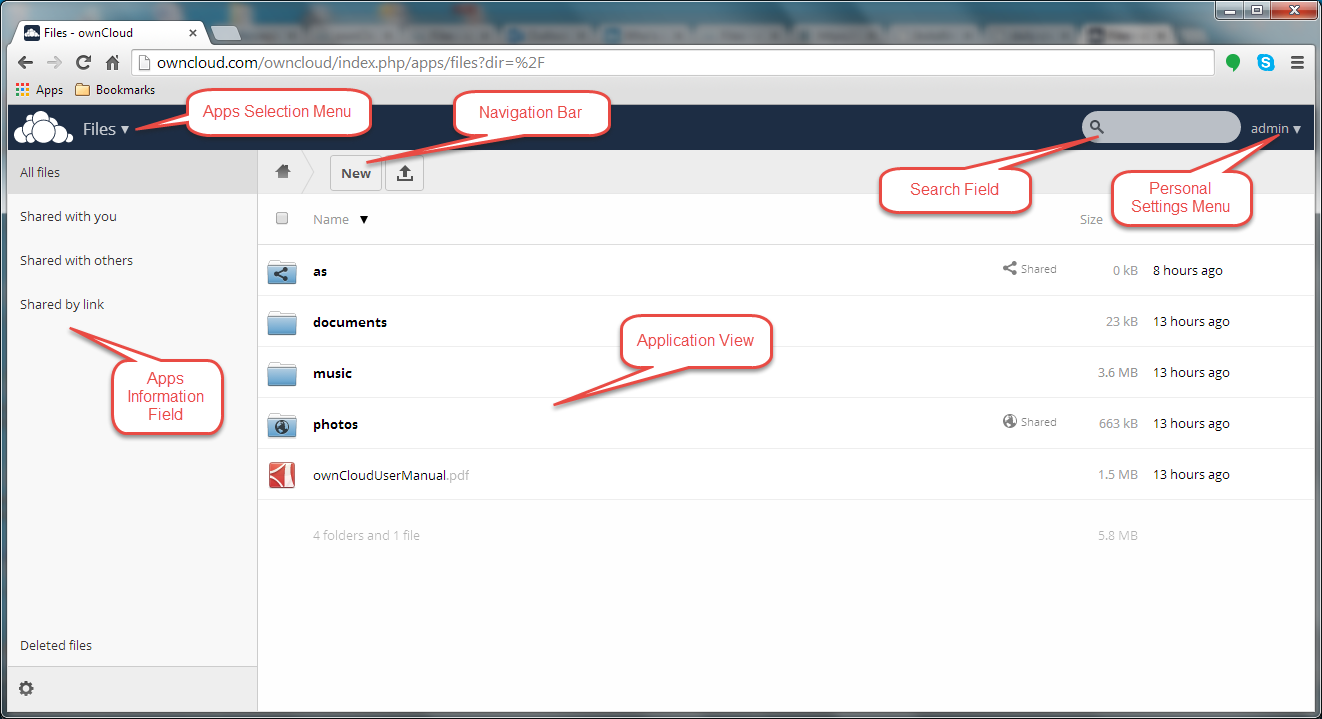Open the admin personal settings dropdown
This screenshot has width=1322, height=719.
(1275, 129)
